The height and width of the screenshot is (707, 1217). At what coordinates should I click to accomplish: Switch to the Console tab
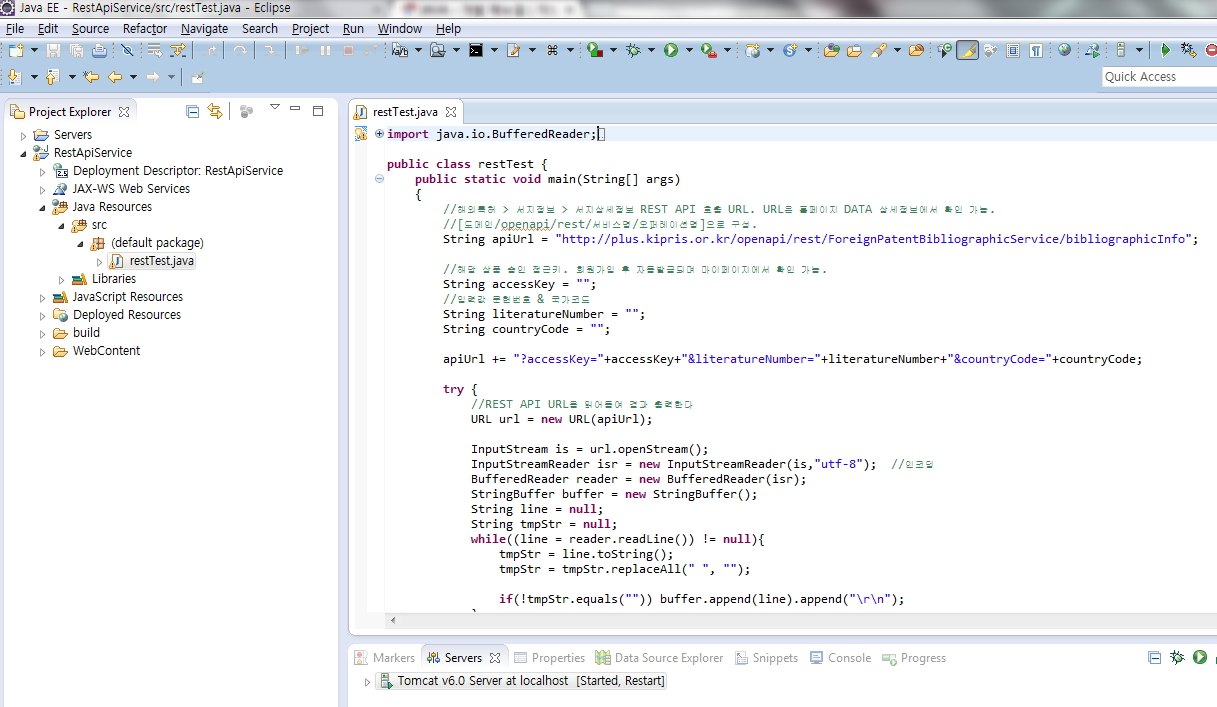pos(849,658)
